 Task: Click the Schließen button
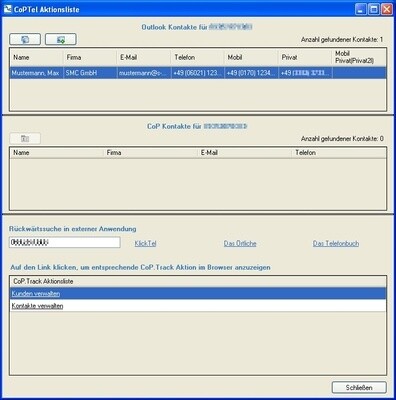(359, 387)
